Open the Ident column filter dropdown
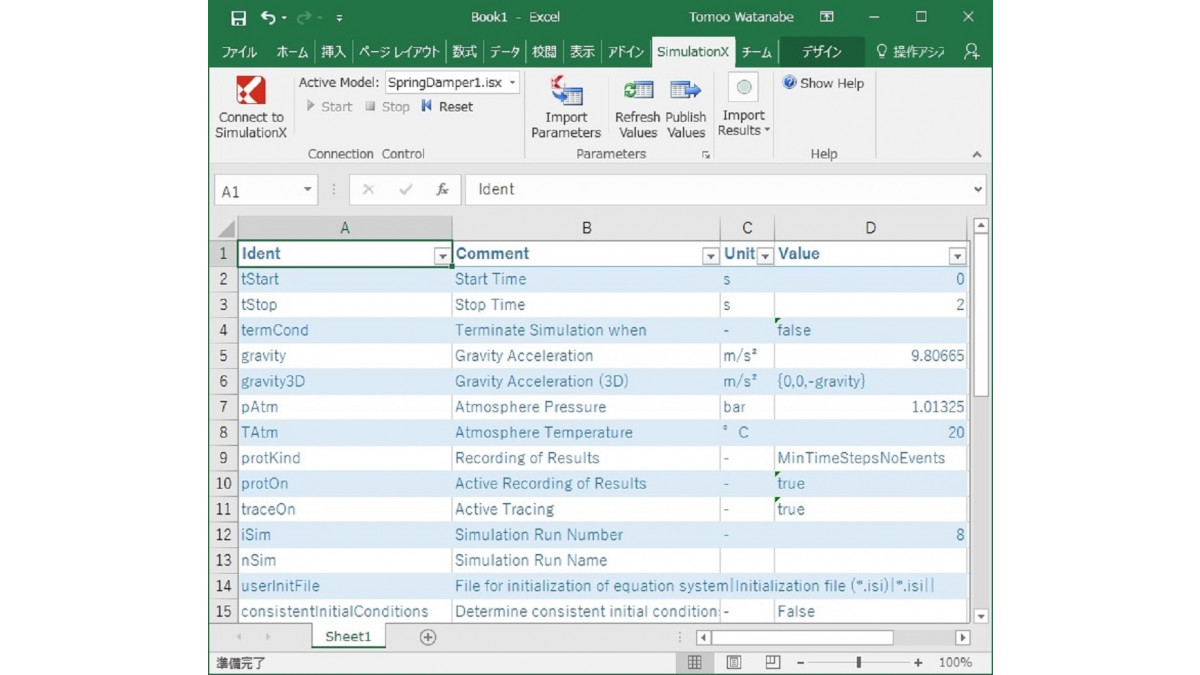Image resolution: width=1200 pixels, height=675 pixels. click(442, 257)
